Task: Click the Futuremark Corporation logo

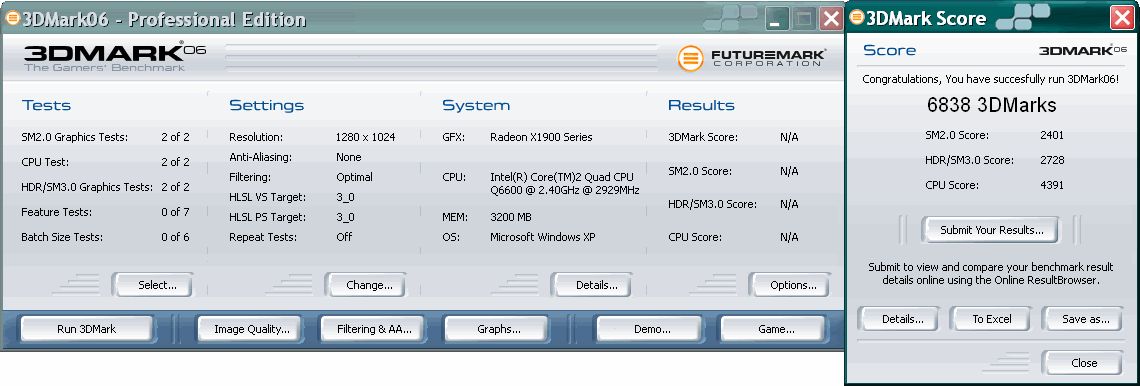Action: tap(751, 58)
